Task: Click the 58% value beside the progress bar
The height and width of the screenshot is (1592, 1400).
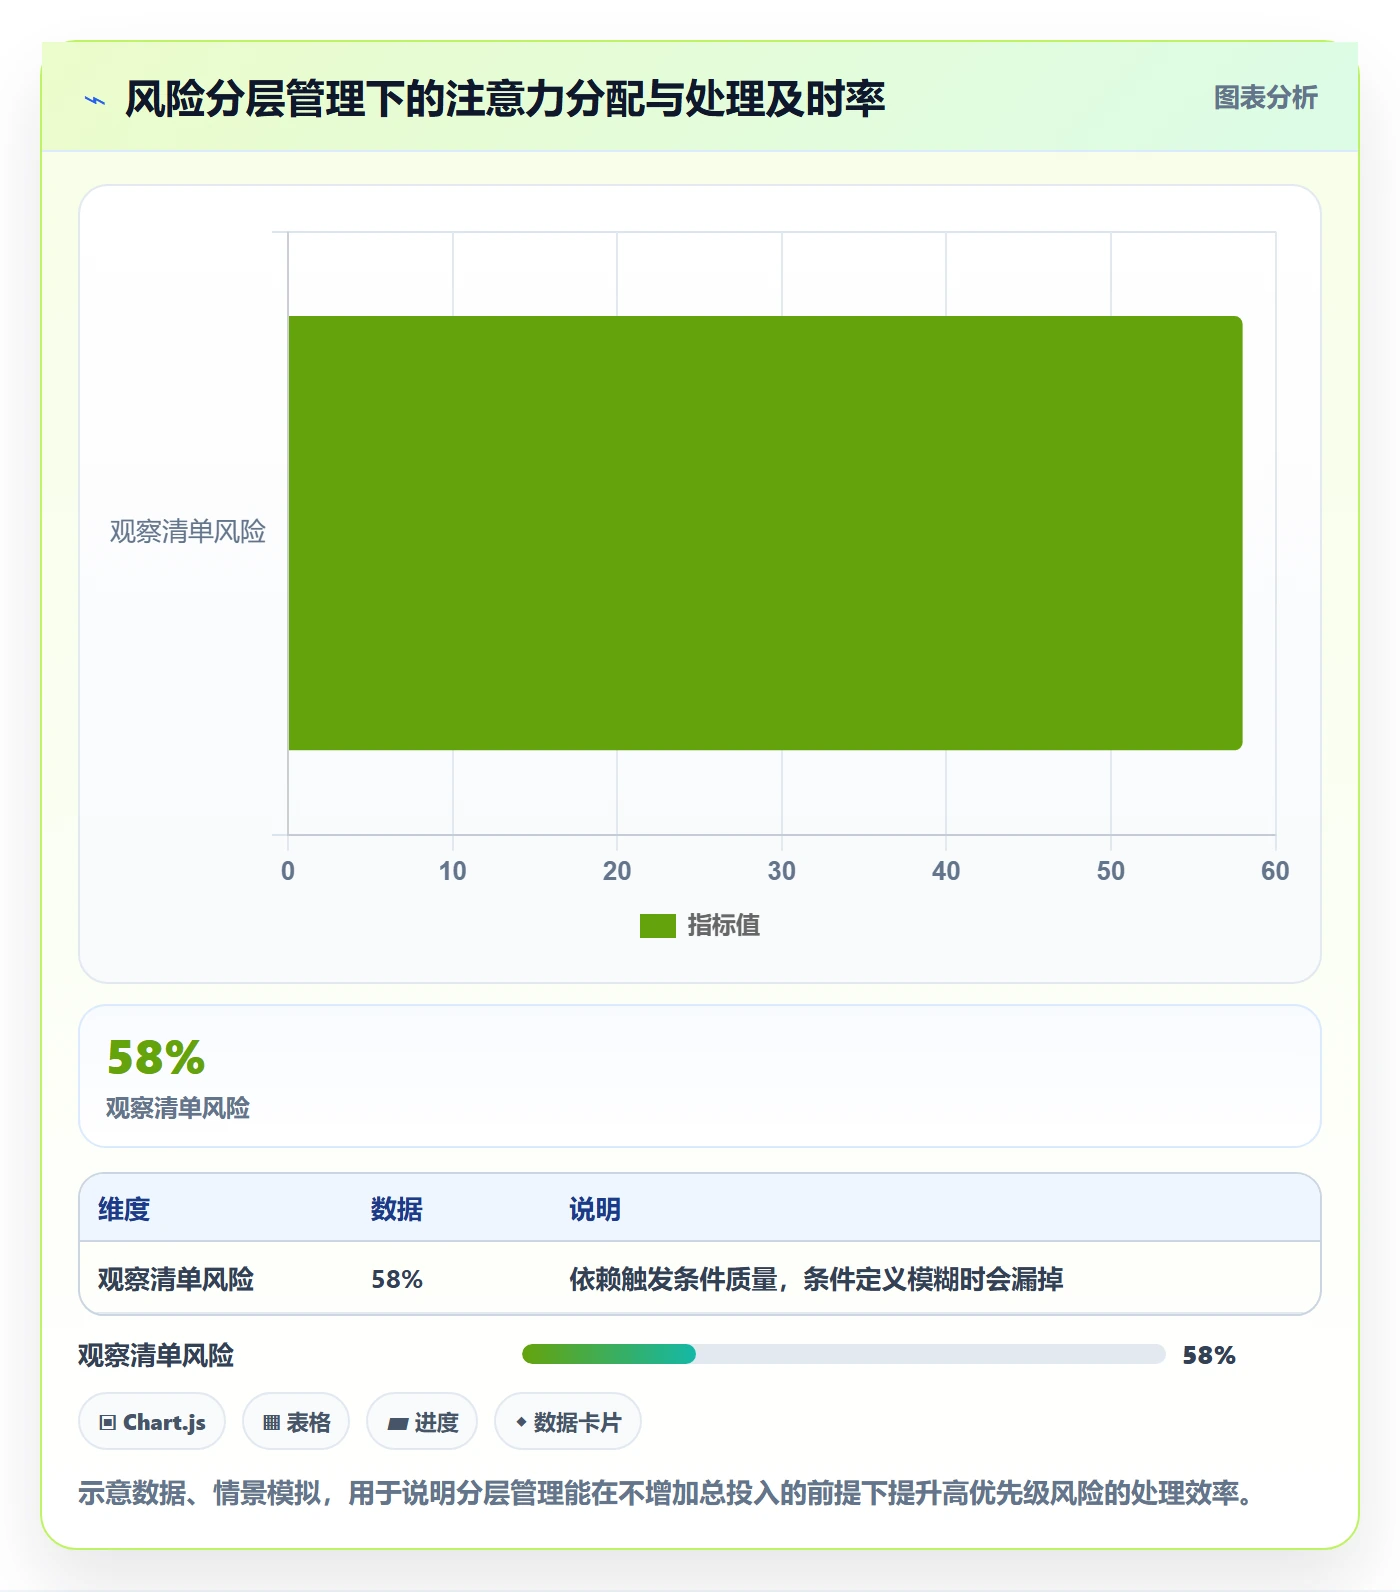Action: pos(1209,1355)
